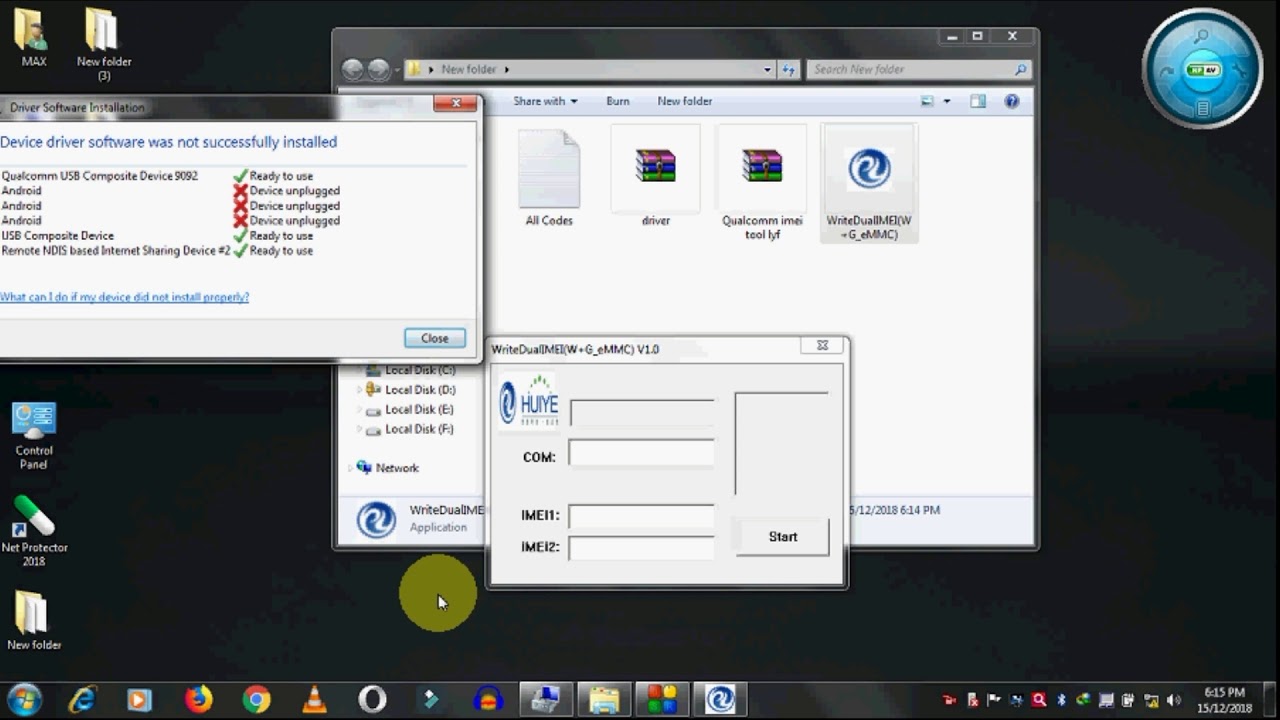Click New folder in the Explorer toolbar
The height and width of the screenshot is (720, 1280).
685,101
